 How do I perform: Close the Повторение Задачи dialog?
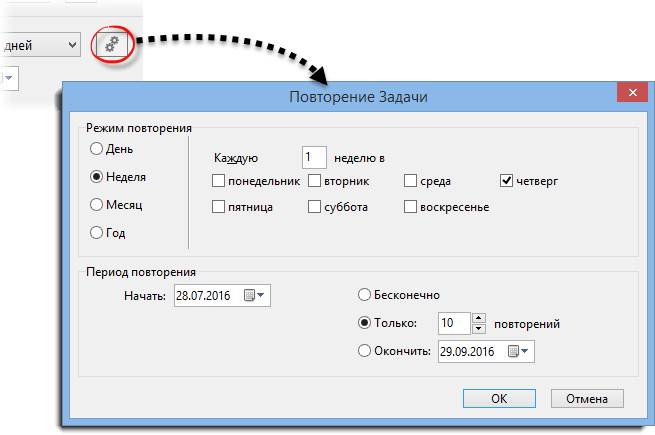tap(632, 92)
